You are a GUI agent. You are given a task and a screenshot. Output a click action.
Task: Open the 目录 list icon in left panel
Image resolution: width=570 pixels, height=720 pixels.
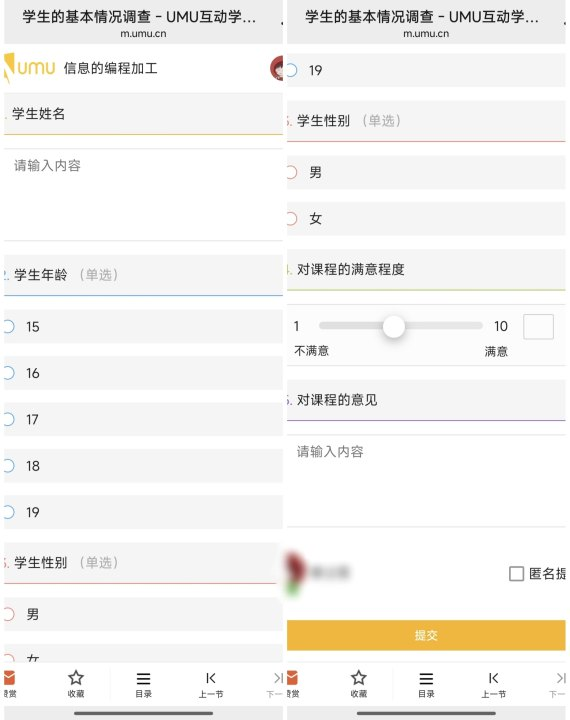(143, 678)
